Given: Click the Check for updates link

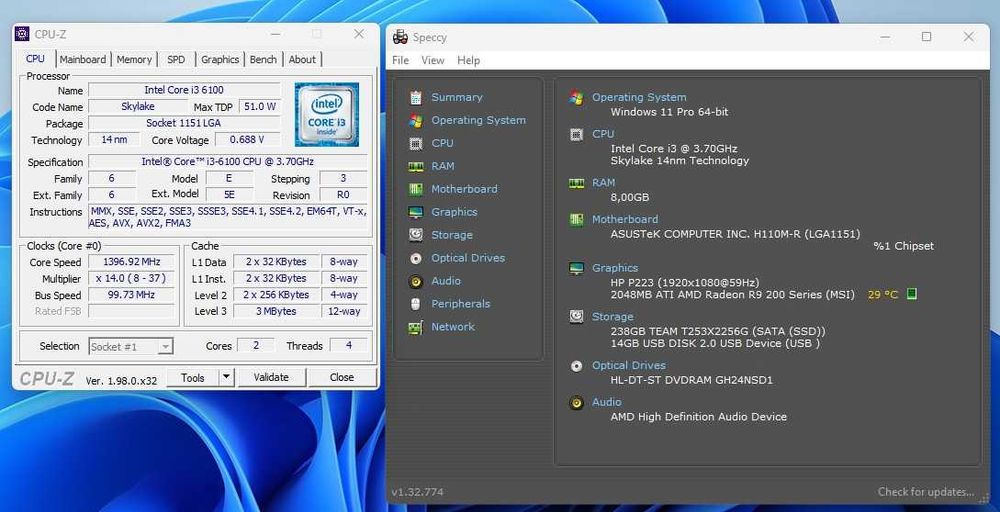Looking at the screenshot, I should coord(926,492).
